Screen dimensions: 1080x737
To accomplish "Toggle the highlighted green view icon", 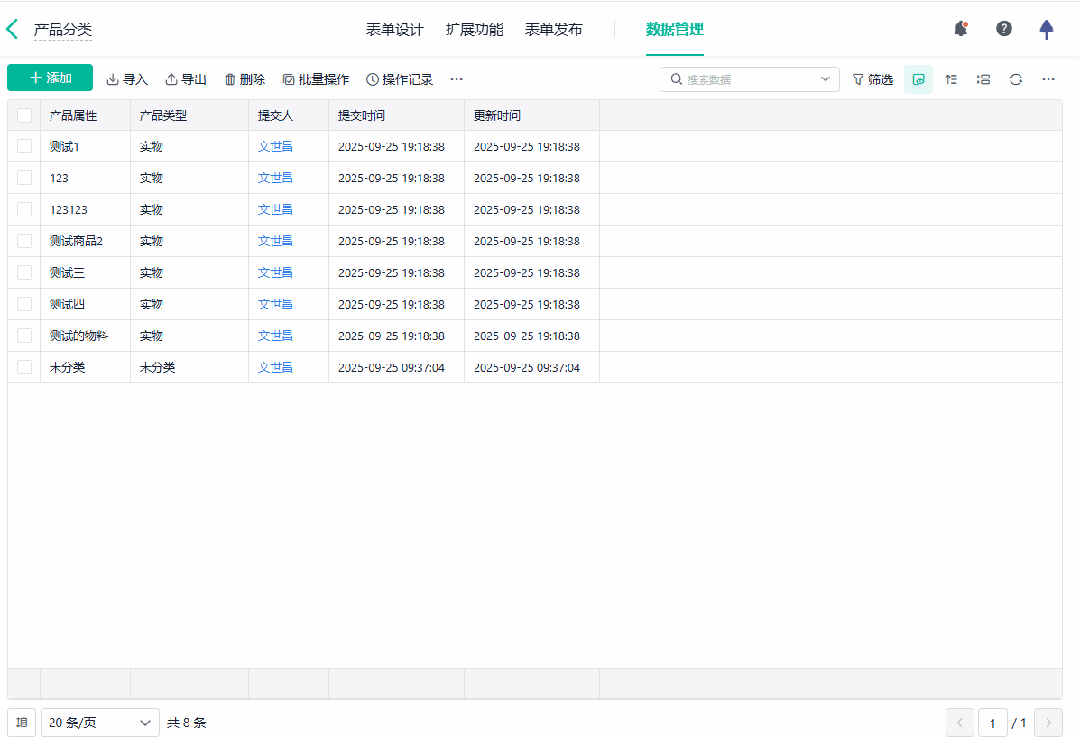I will [x=918, y=79].
